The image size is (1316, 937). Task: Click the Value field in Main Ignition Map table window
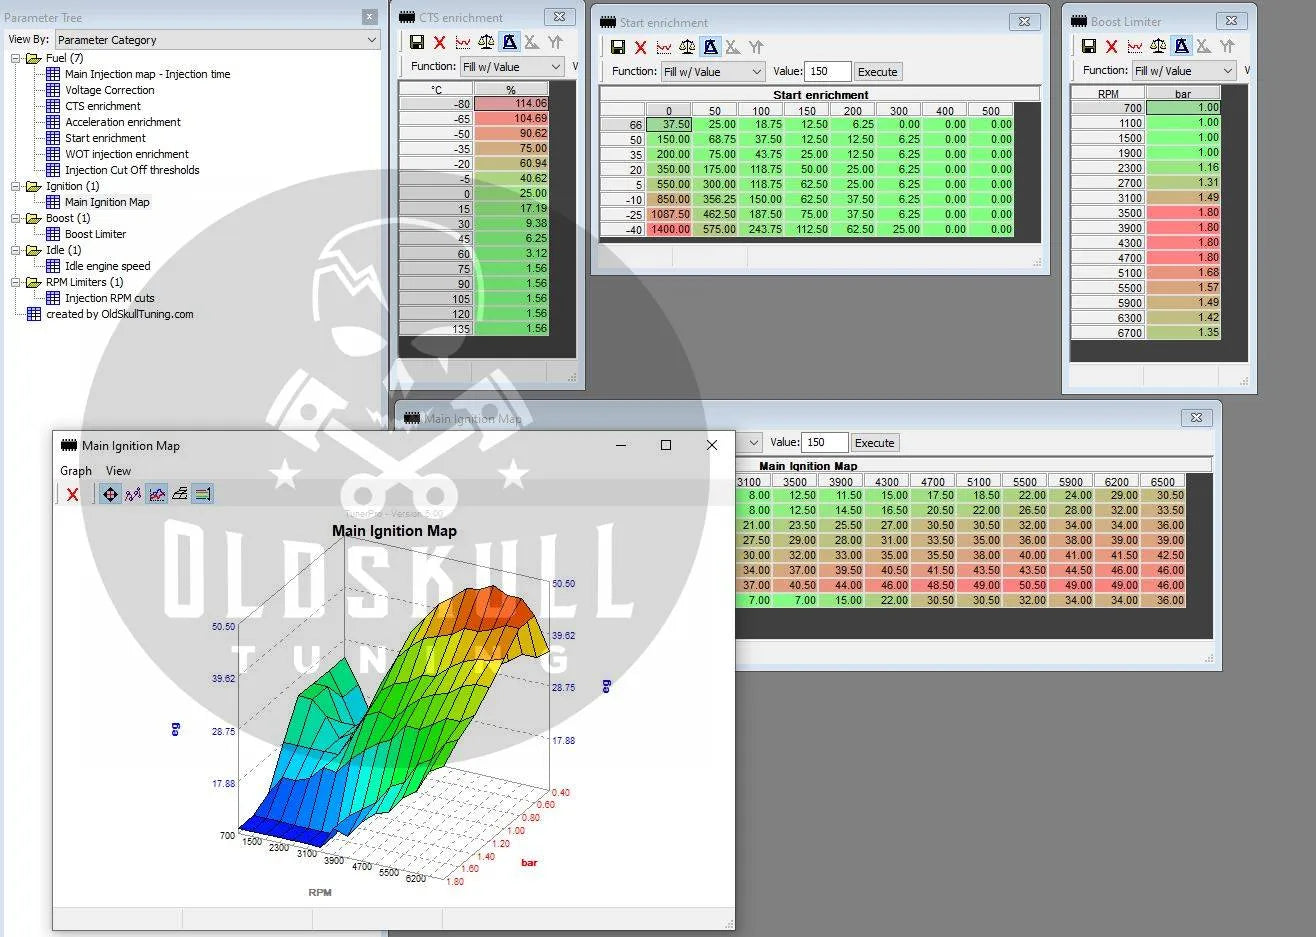tap(825, 443)
